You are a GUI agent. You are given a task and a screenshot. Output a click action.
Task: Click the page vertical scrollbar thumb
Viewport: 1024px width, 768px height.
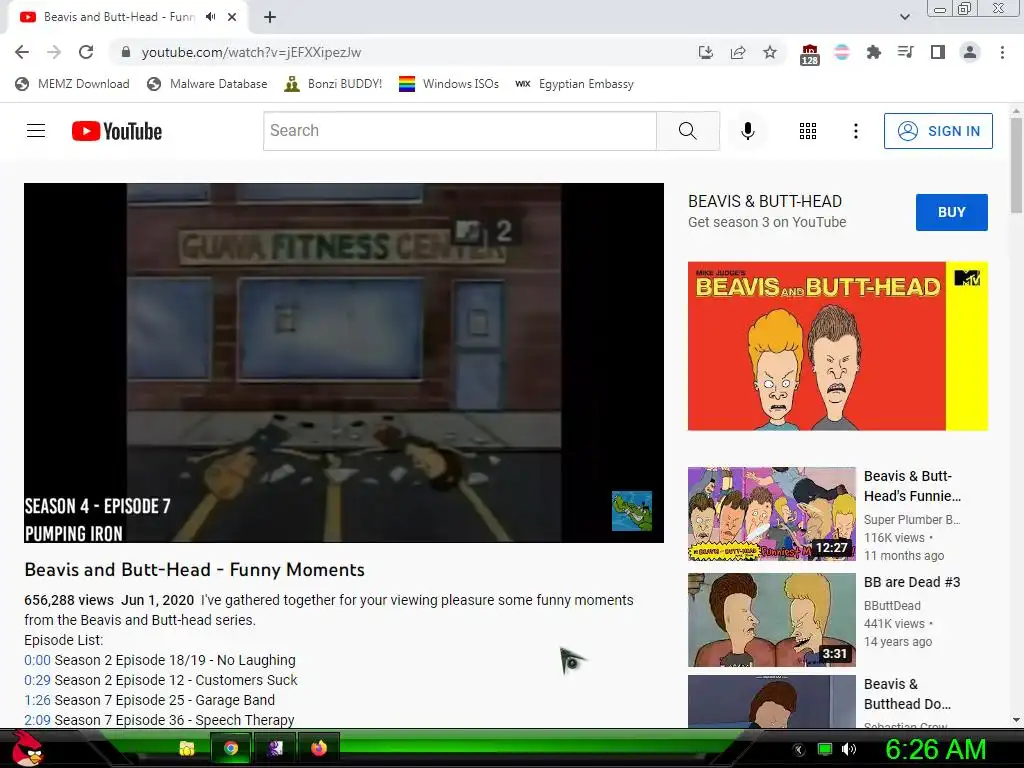click(x=1016, y=165)
